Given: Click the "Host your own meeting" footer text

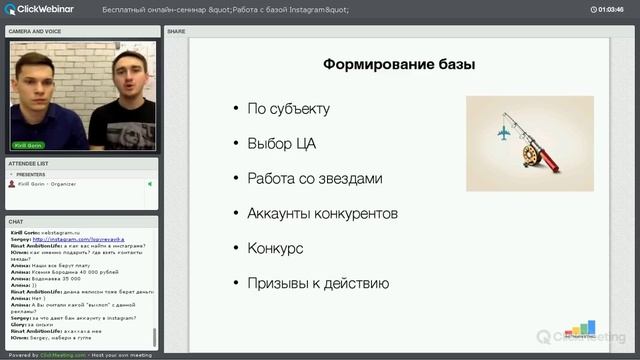Looking at the screenshot, I should pyautogui.click(x=122, y=355).
